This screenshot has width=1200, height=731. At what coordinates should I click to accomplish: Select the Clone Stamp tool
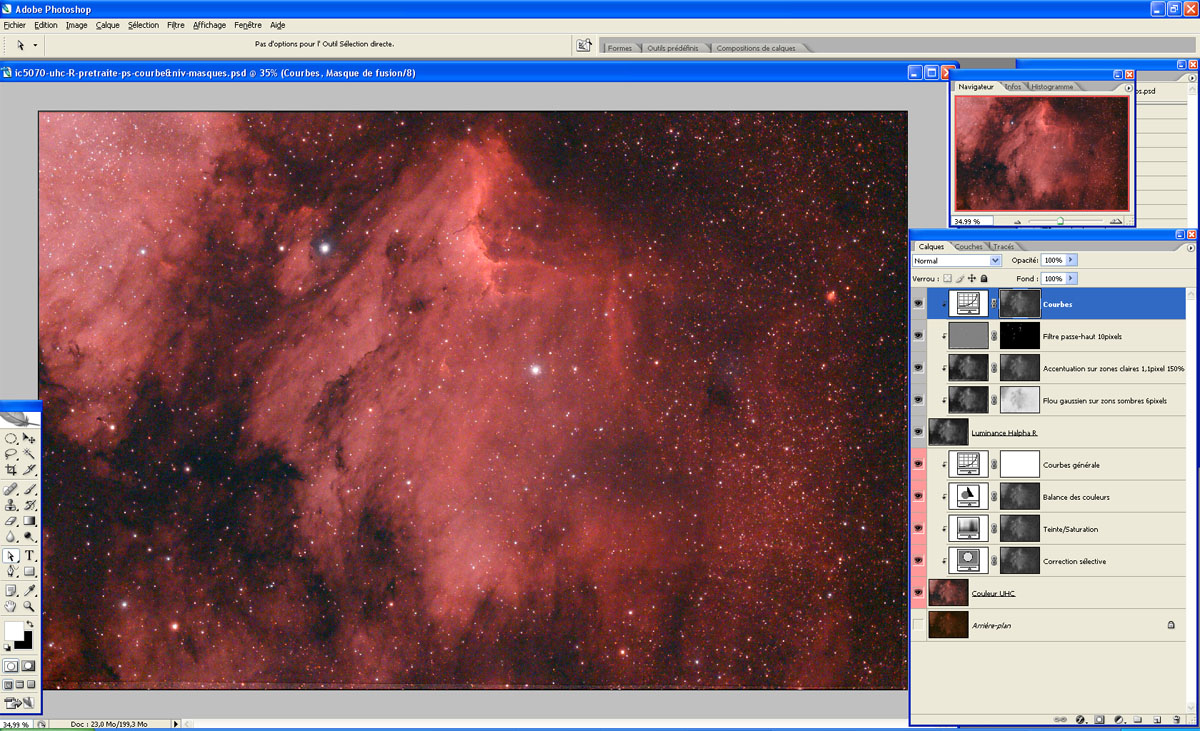click(10, 505)
